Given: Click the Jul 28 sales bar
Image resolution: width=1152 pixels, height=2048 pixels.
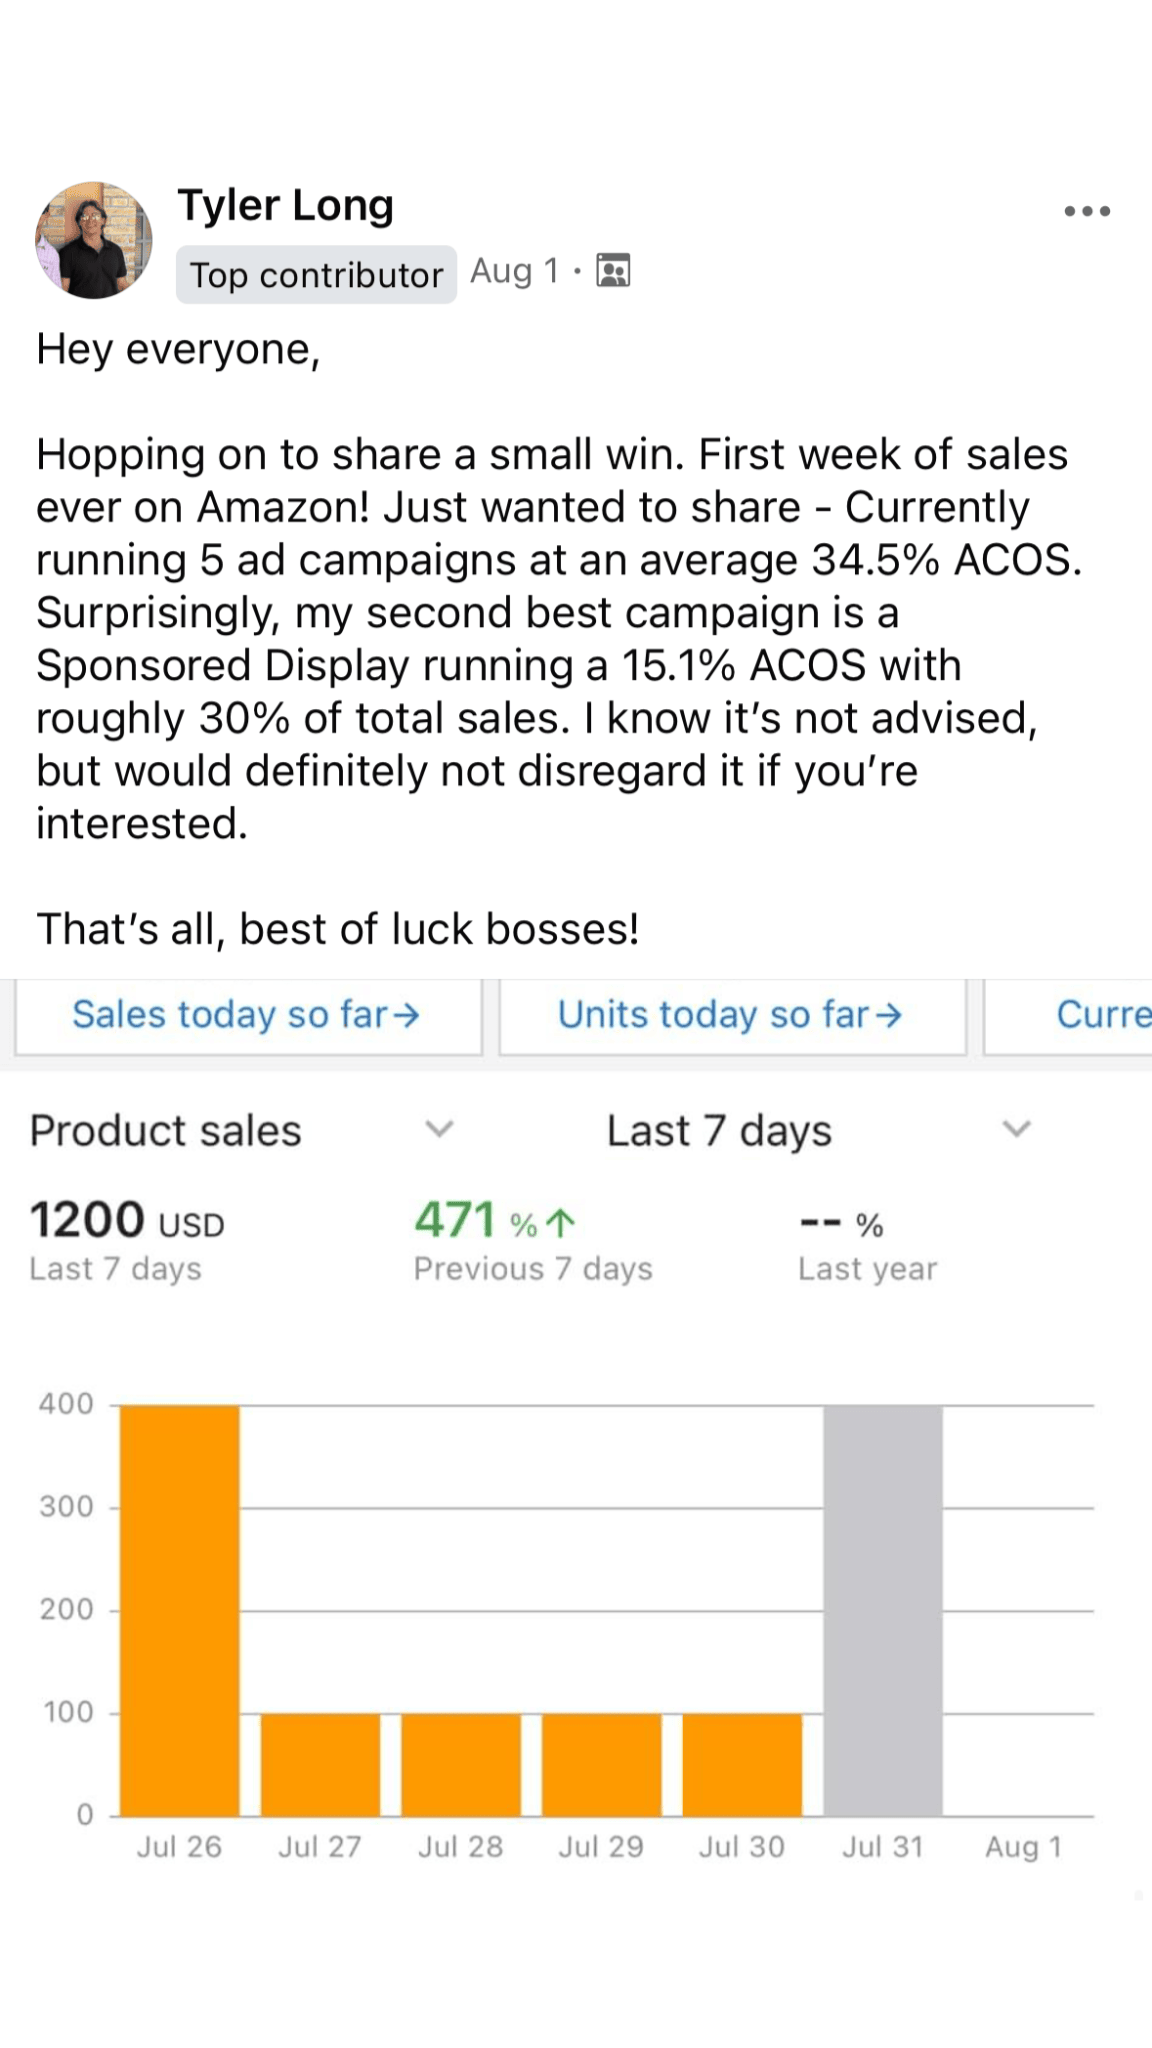Looking at the screenshot, I should click(x=461, y=1764).
